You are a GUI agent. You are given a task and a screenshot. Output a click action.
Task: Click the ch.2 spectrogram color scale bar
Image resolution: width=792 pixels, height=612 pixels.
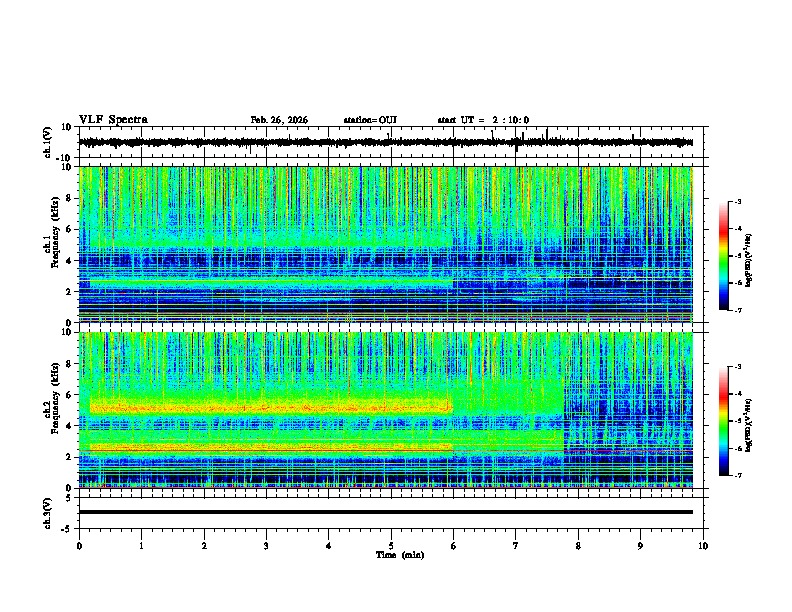[x=723, y=421]
